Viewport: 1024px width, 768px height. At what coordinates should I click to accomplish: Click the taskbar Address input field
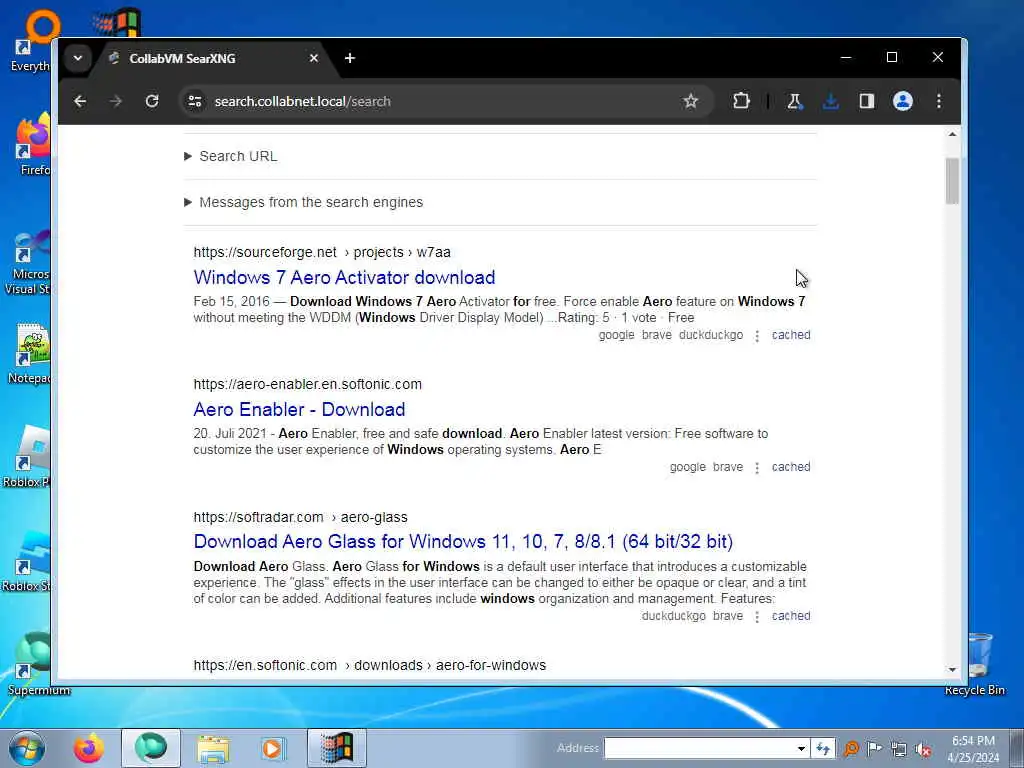(699, 748)
